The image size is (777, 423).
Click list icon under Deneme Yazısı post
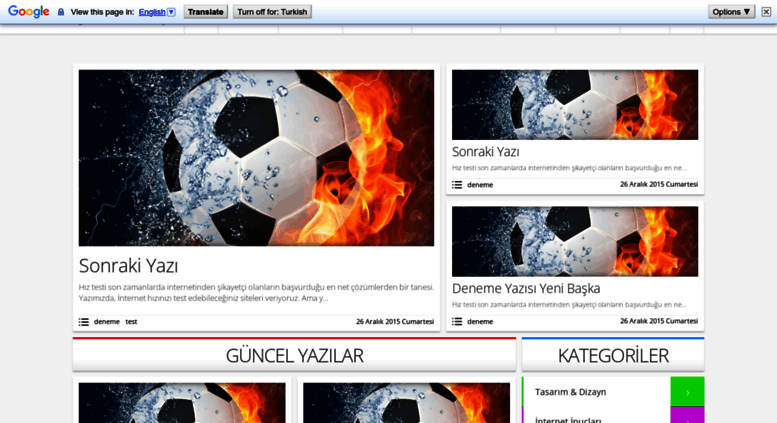(457, 321)
